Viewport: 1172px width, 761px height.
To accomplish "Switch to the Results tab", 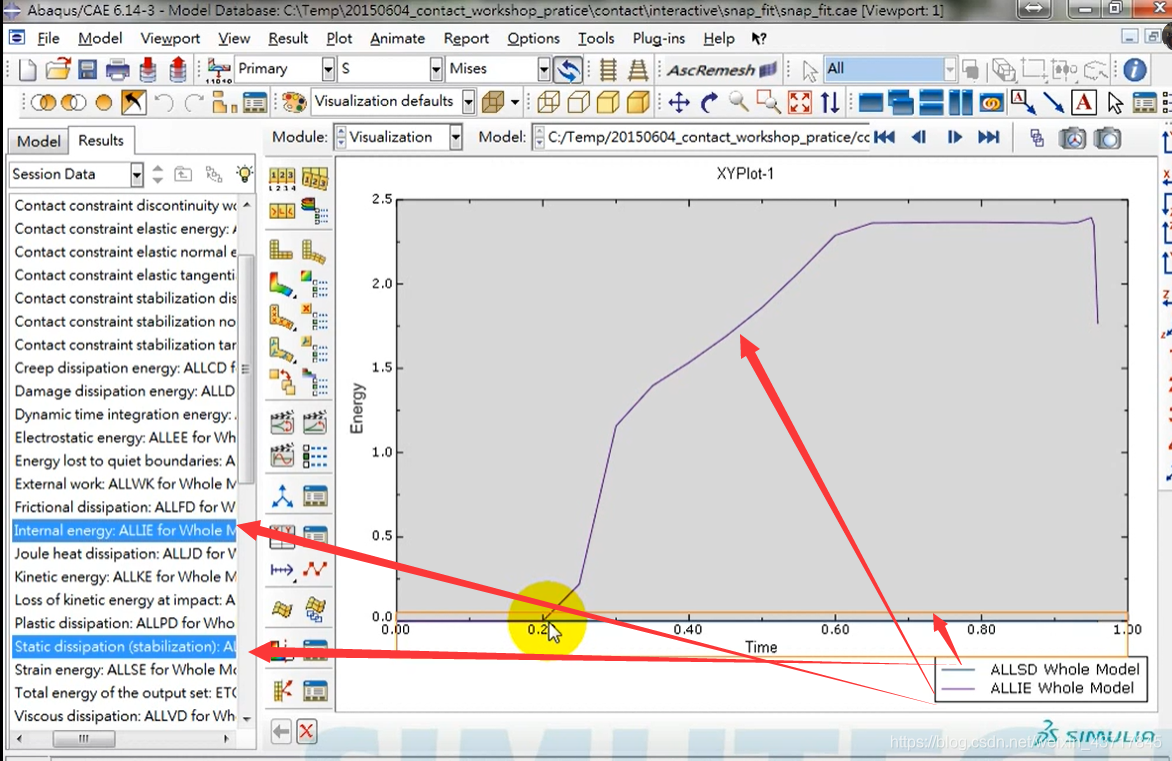I will [101, 141].
